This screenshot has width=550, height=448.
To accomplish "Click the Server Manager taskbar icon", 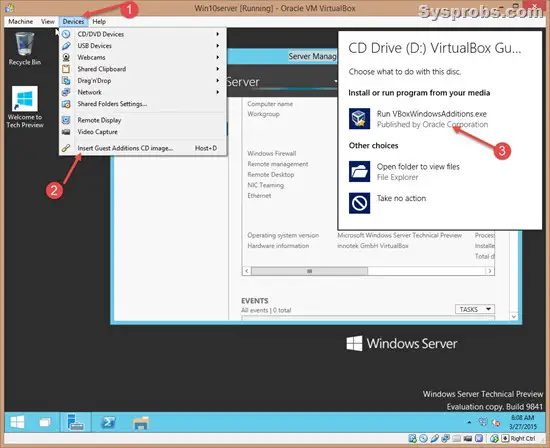I will [75, 422].
